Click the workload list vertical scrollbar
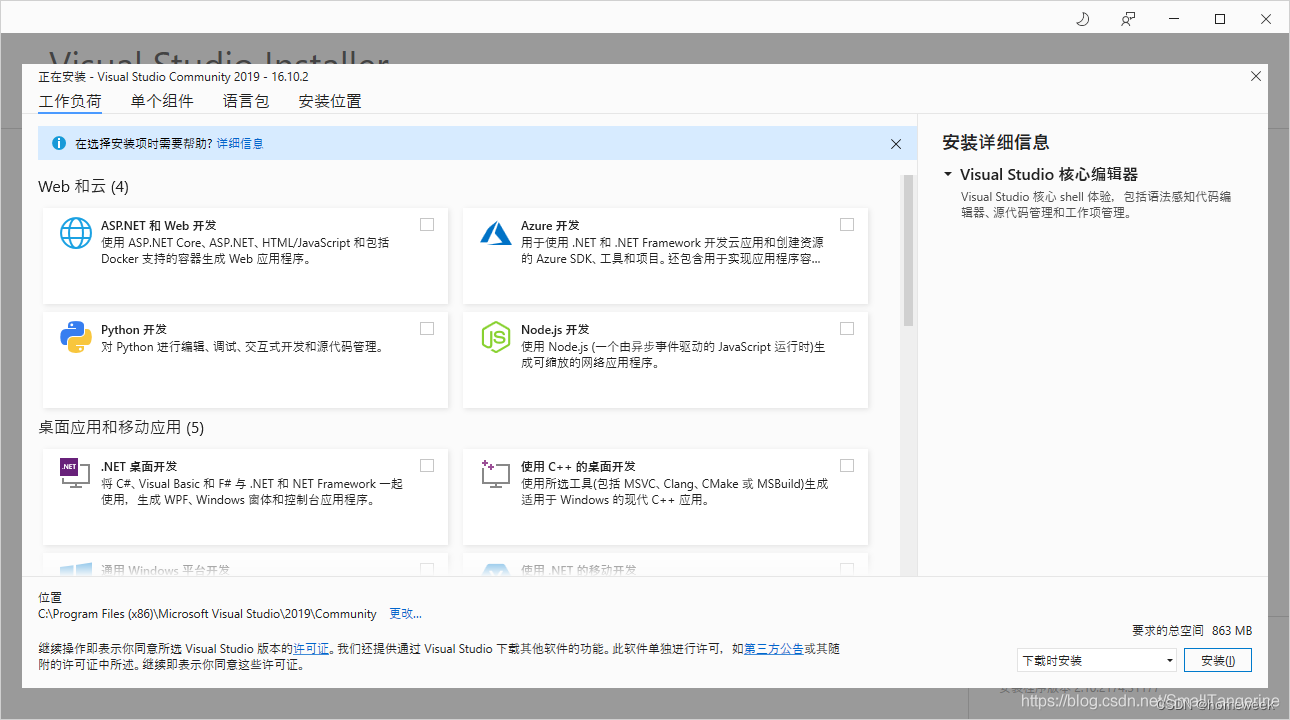This screenshot has height=720, width=1290. (x=908, y=250)
